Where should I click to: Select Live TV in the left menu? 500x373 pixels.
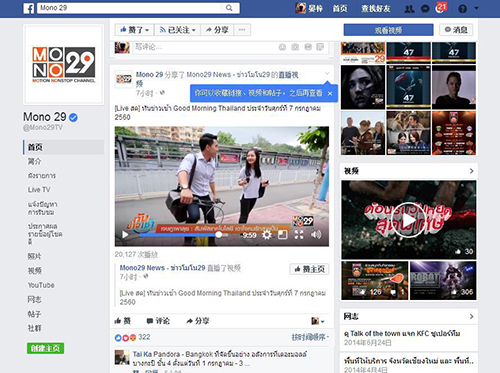click(x=39, y=190)
